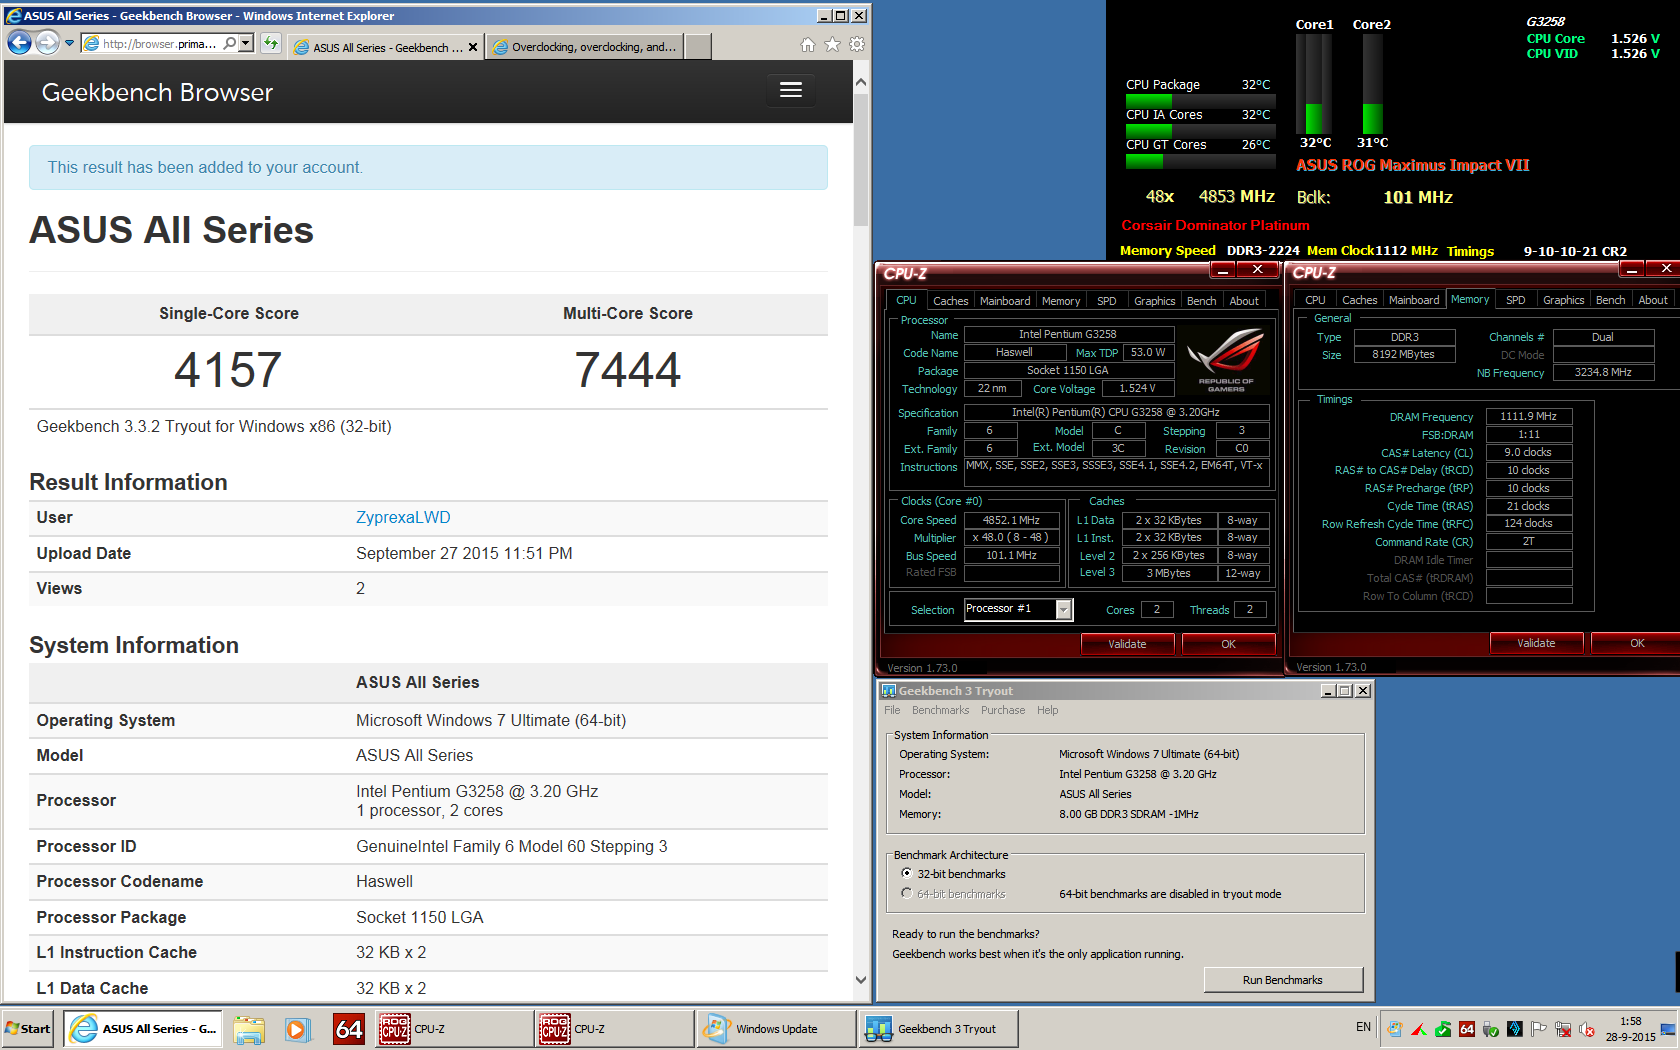
Task: Click the green checkmark tray icon
Action: pos(1443,1029)
